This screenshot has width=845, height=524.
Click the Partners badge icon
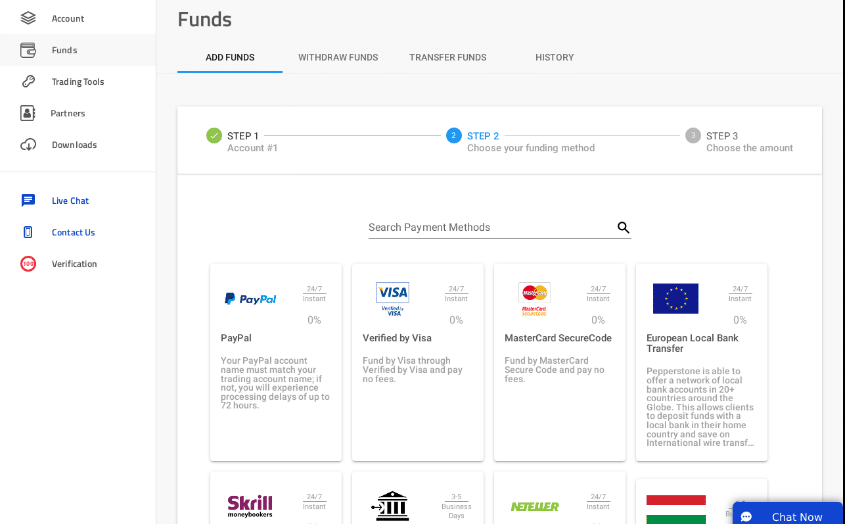[x=28, y=113]
